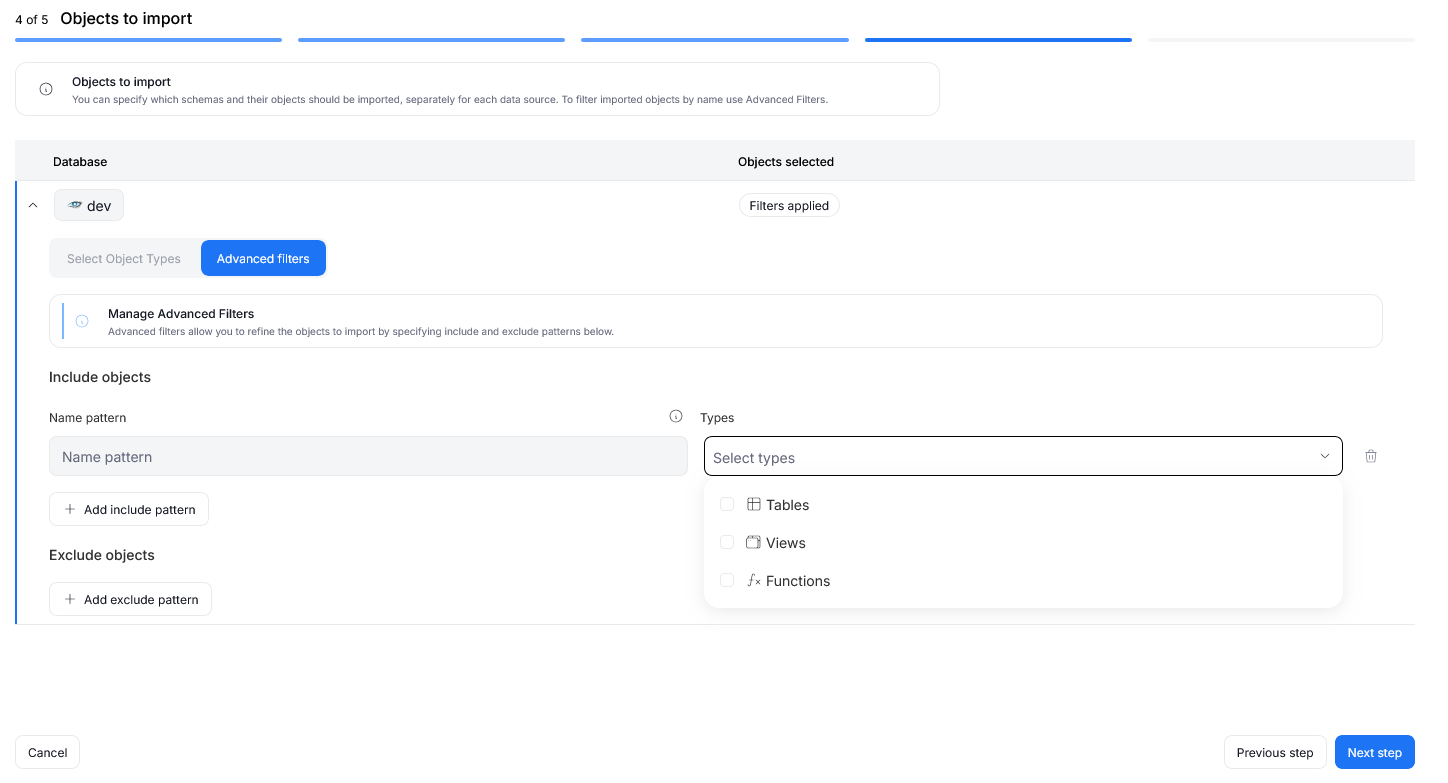Click the Name pattern info icon
This screenshot has width=1448, height=783.
click(676, 417)
